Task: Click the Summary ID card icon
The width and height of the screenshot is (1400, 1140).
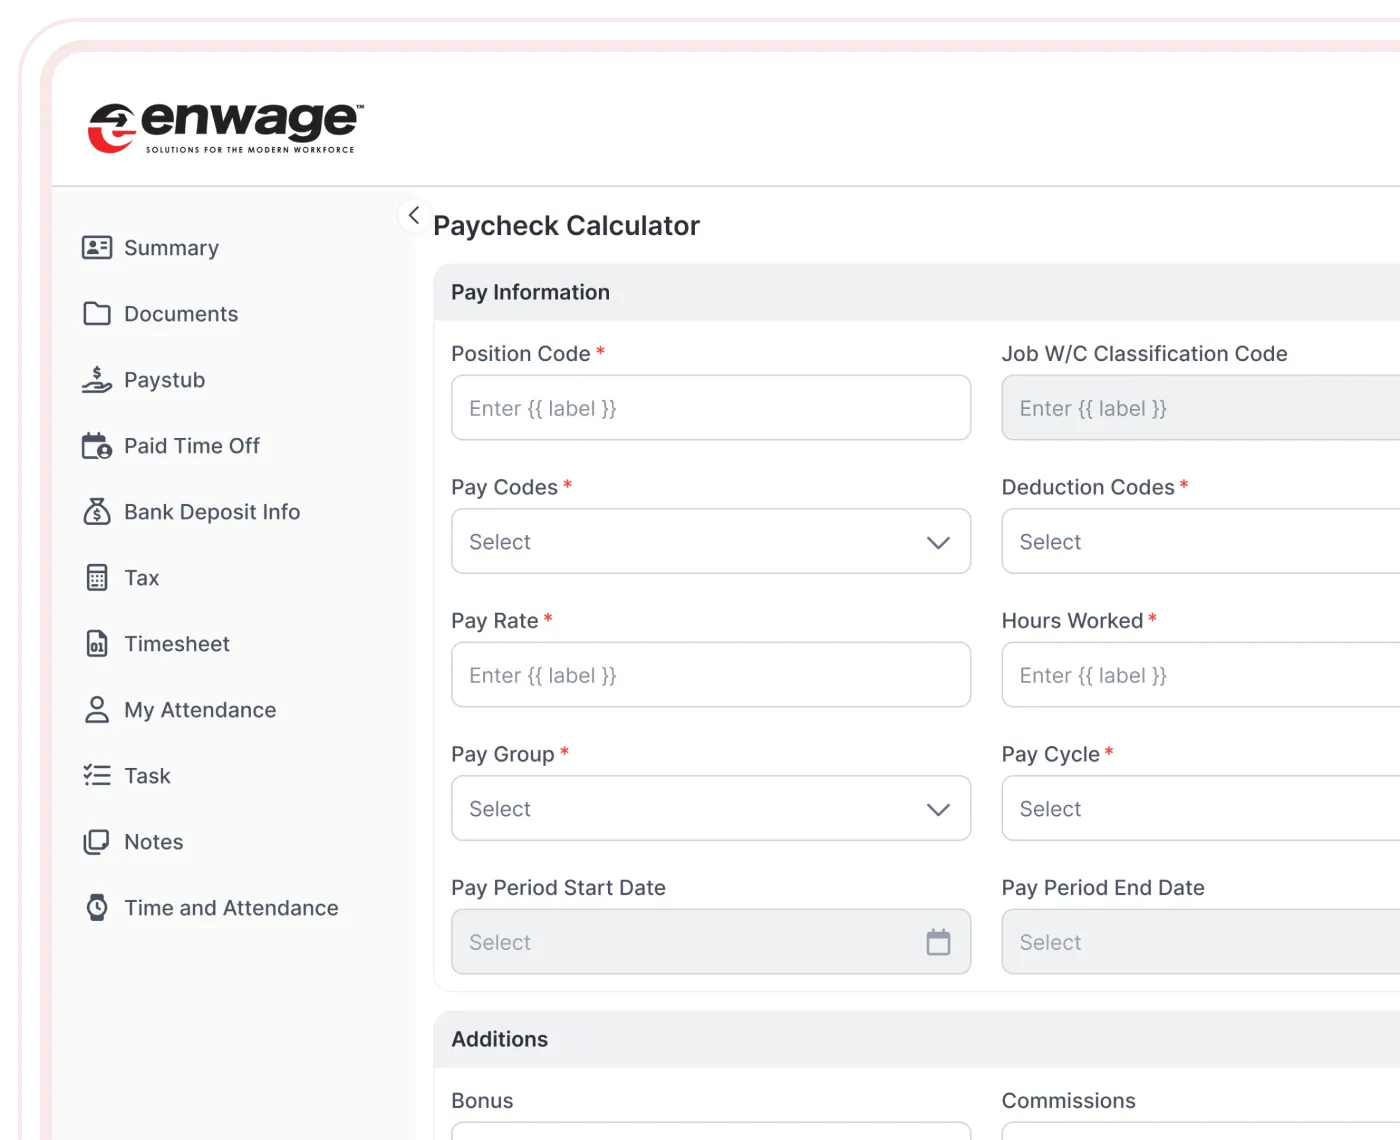Action: click(97, 248)
